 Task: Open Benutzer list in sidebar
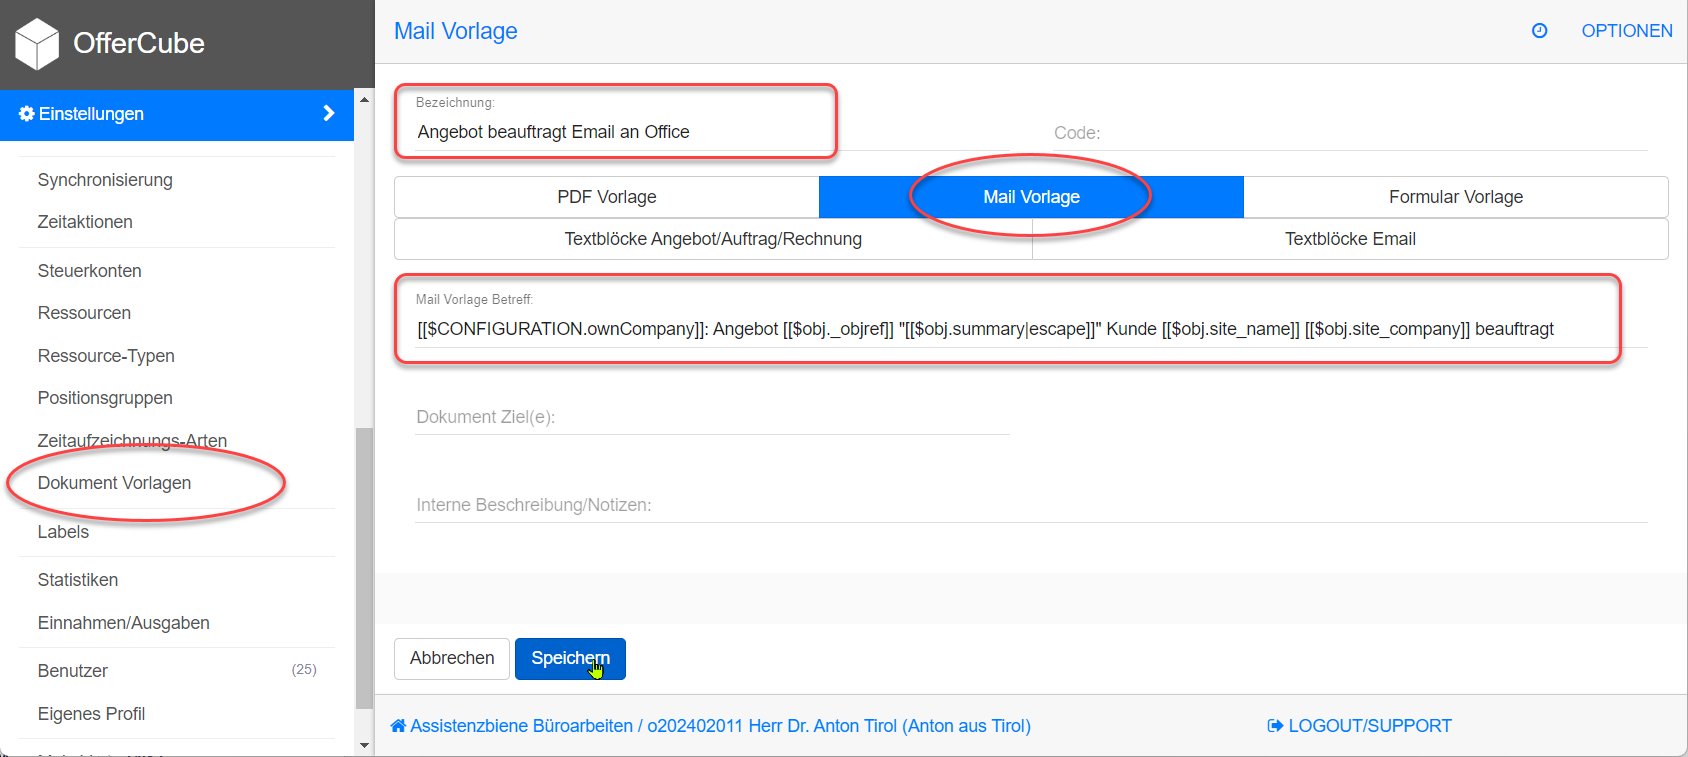point(73,671)
